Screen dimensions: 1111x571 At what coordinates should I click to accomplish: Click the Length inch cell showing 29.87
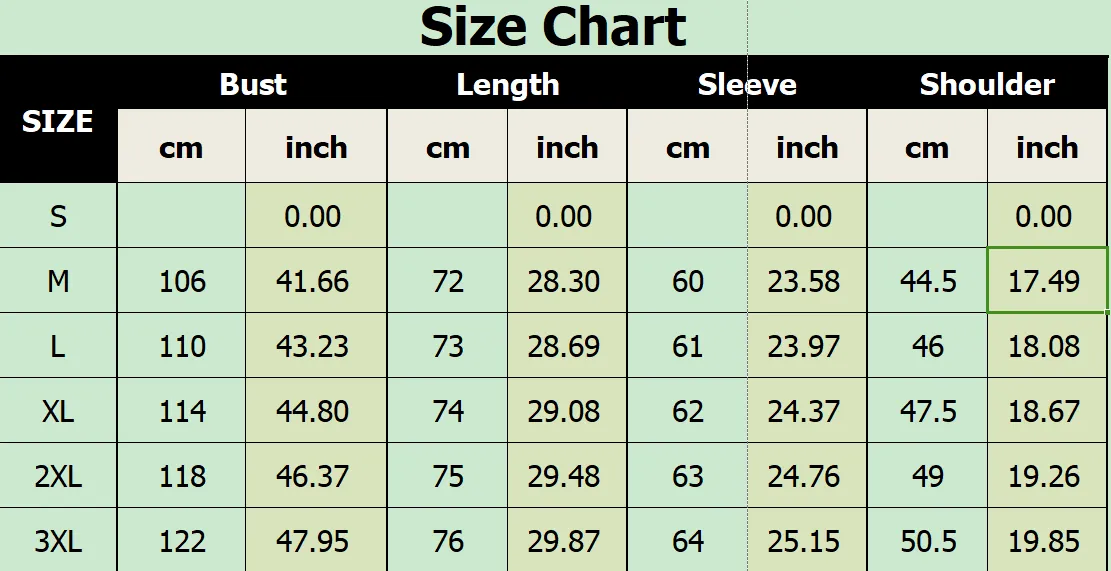coord(567,541)
